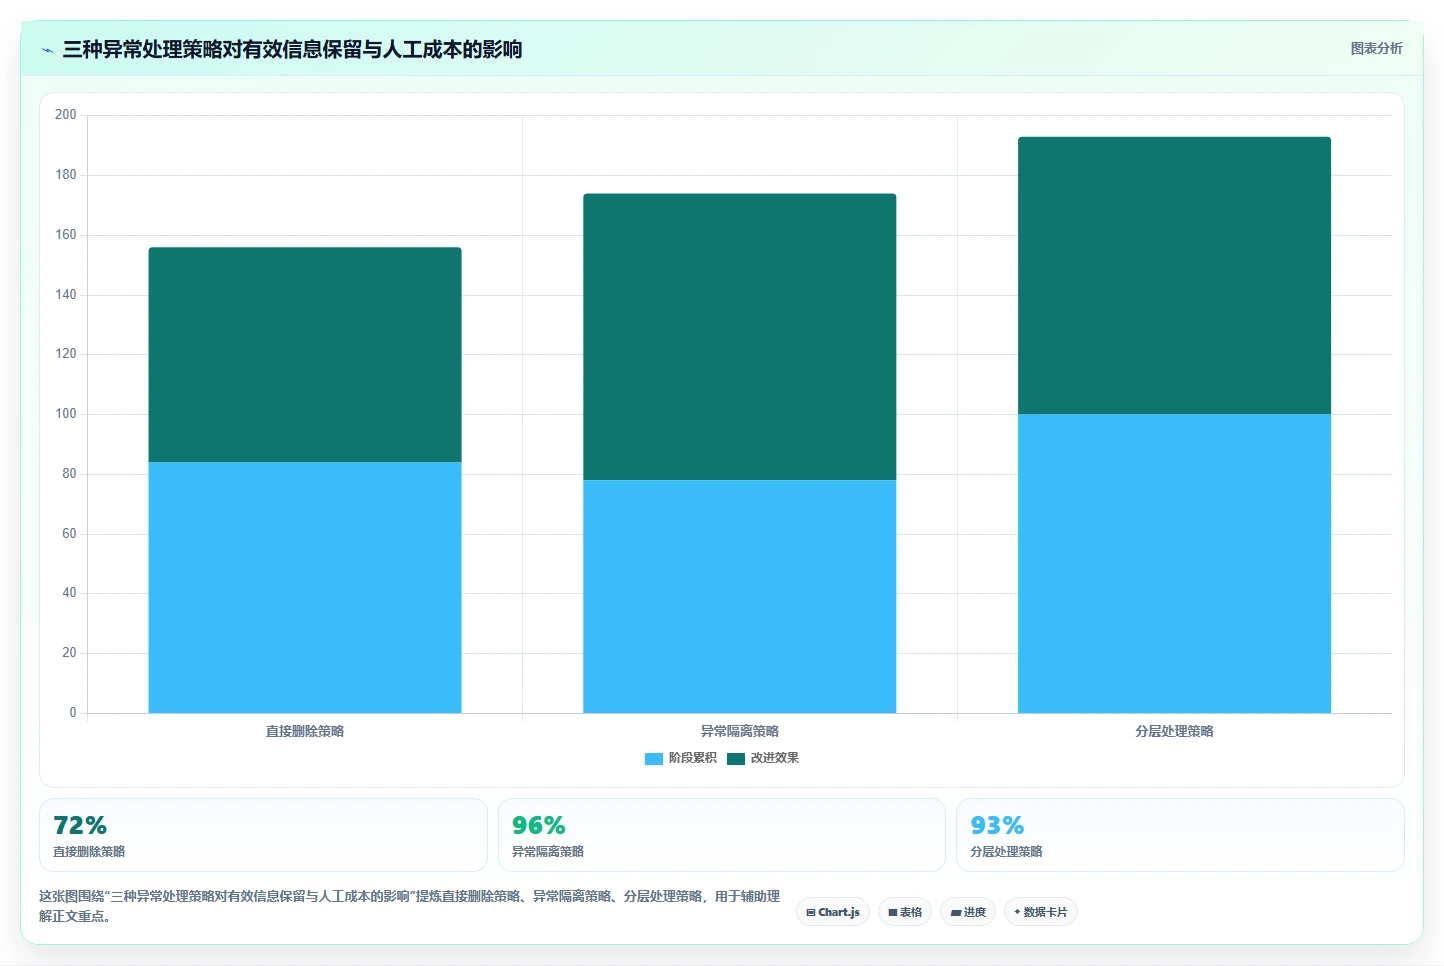Click the chart title 三种异常处理策略 heading
Screen dimensions: 1444x966
click(292, 50)
